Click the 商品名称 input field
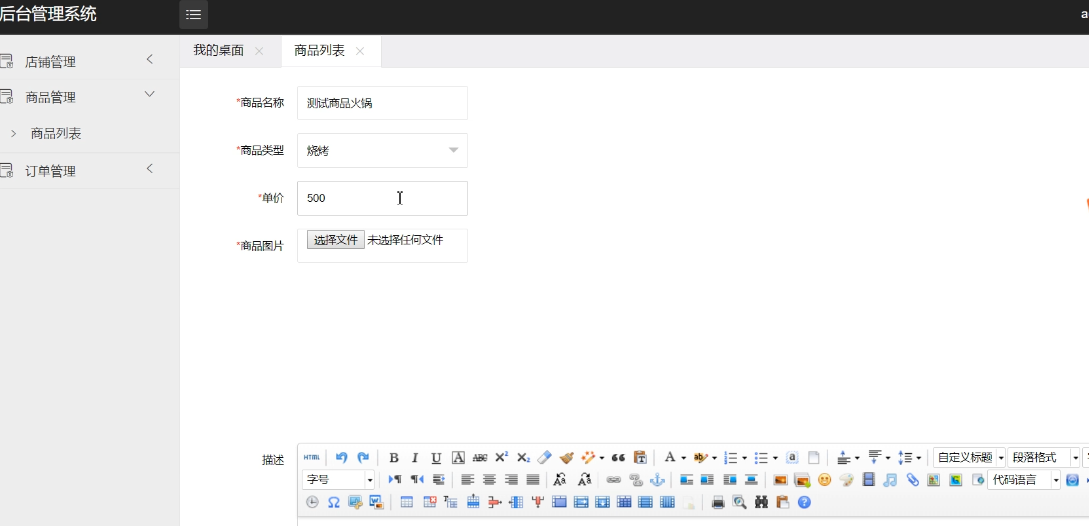1089x526 pixels. (x=382, y=103)
